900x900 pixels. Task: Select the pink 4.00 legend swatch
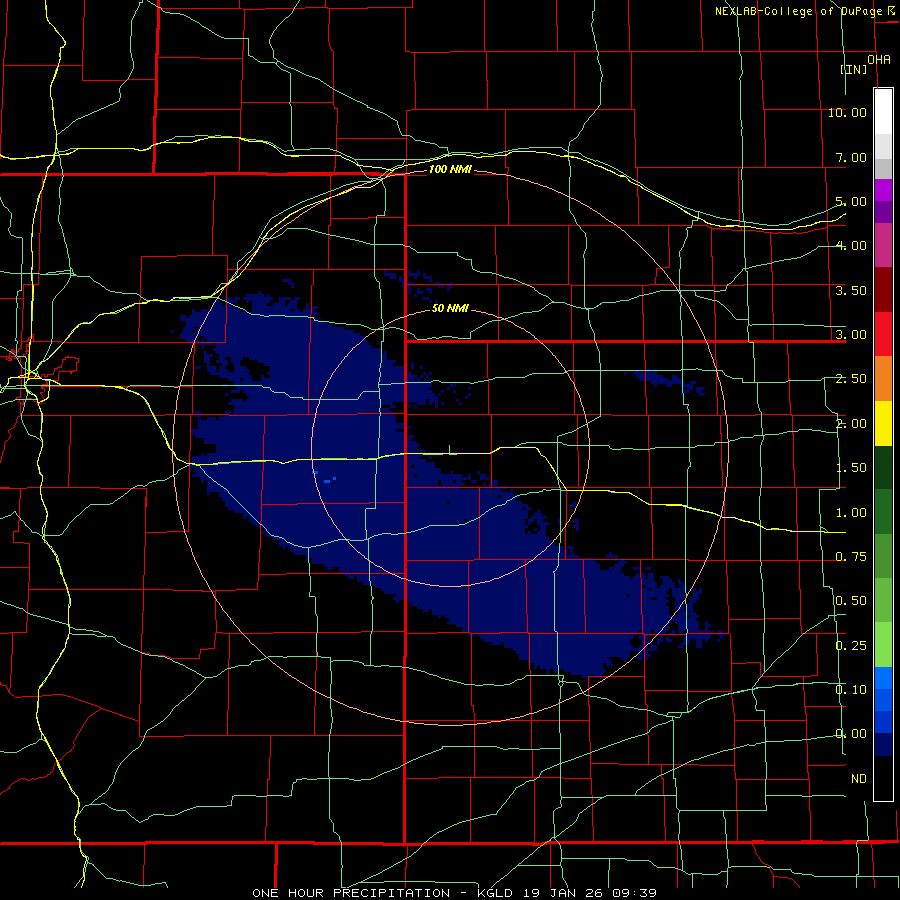click(883, 245)
